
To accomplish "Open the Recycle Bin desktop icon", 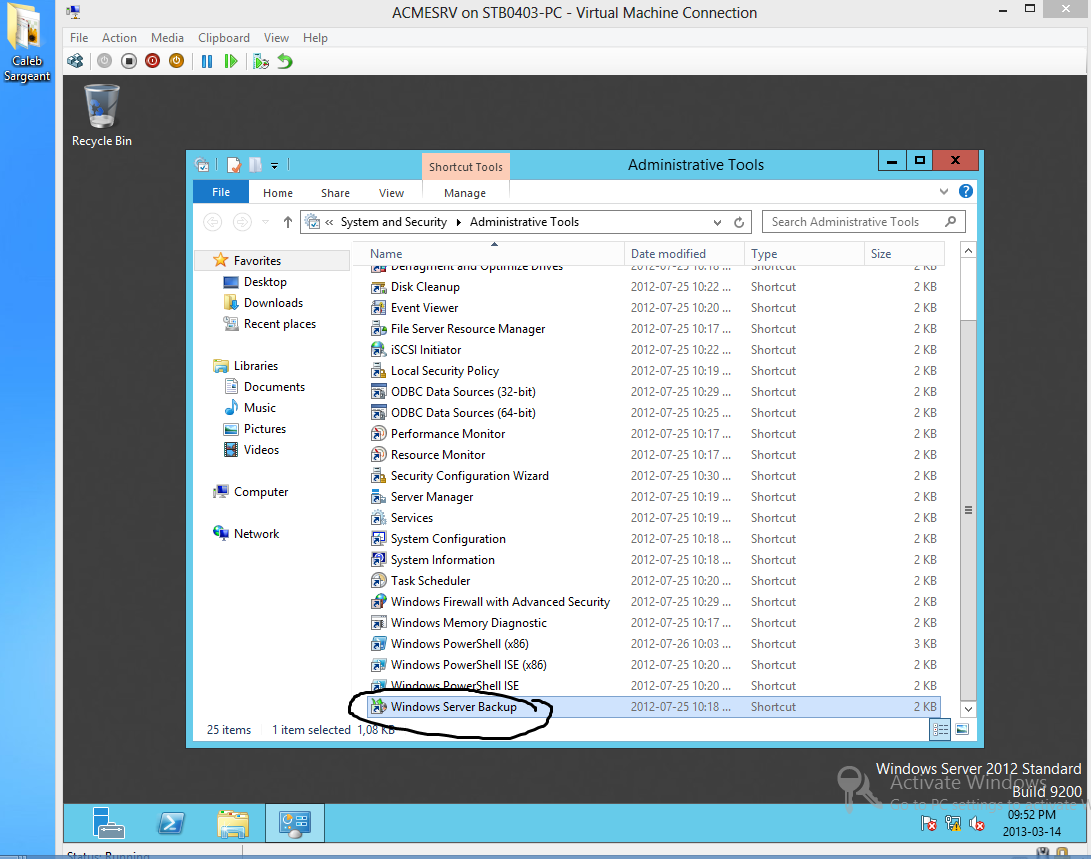I will tap(102, 115).
